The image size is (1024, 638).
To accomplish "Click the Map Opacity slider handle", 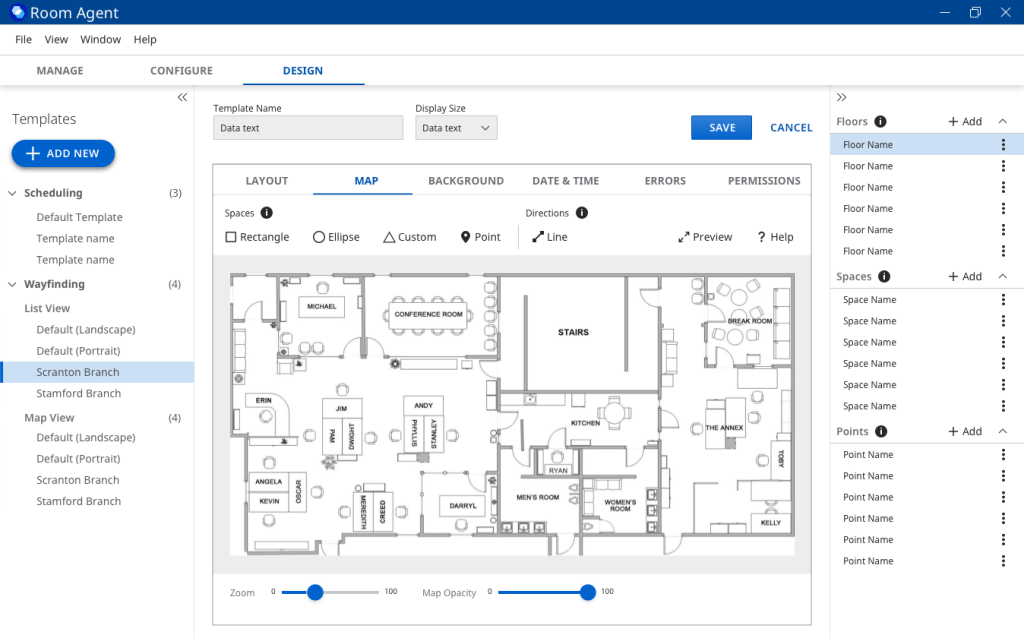I will [x=587, y=592].
